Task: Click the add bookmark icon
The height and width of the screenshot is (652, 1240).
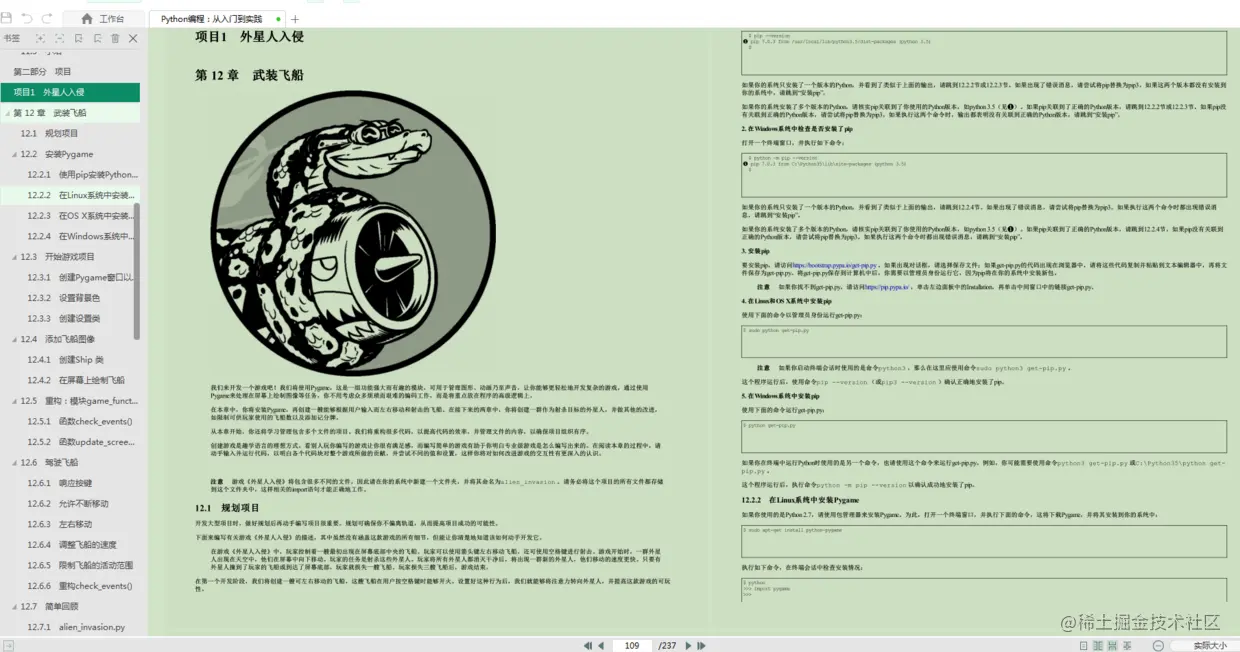Action: [x=77, y=38]
